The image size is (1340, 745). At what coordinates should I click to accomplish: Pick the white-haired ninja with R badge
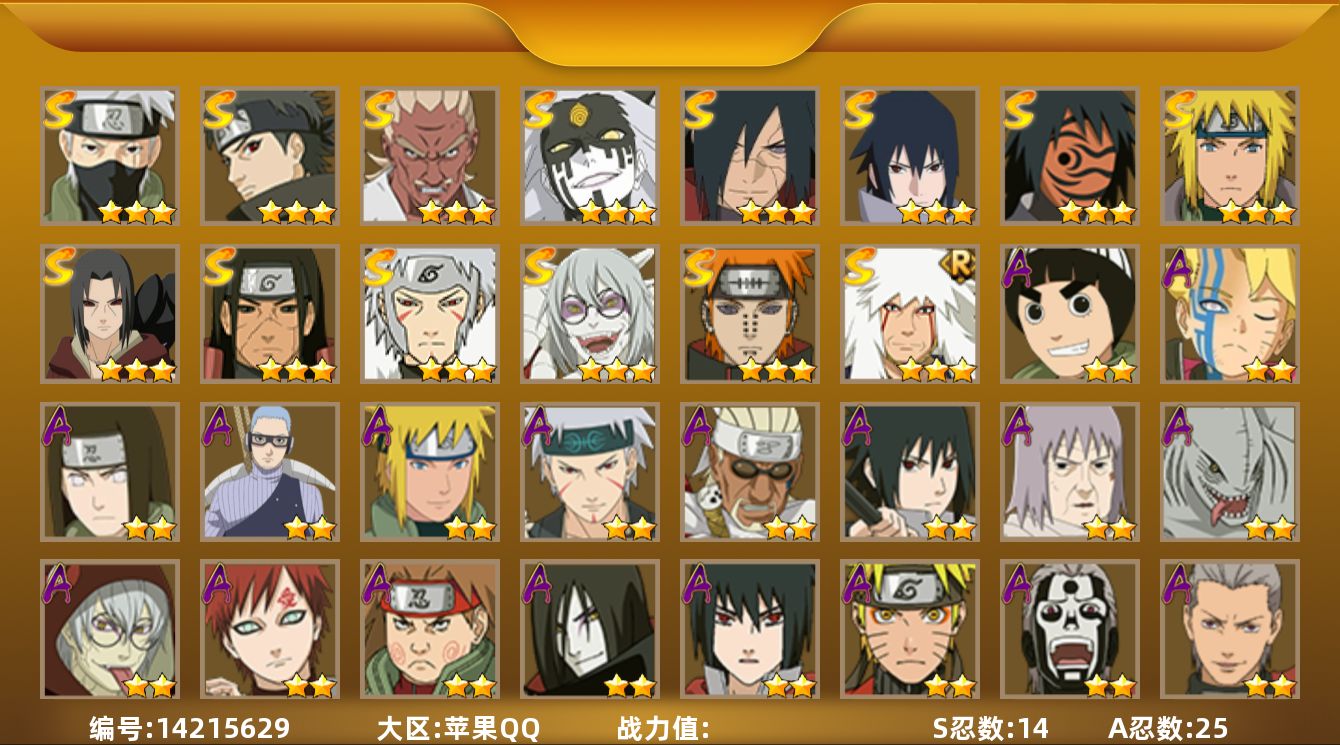click(x=909, y=313)
